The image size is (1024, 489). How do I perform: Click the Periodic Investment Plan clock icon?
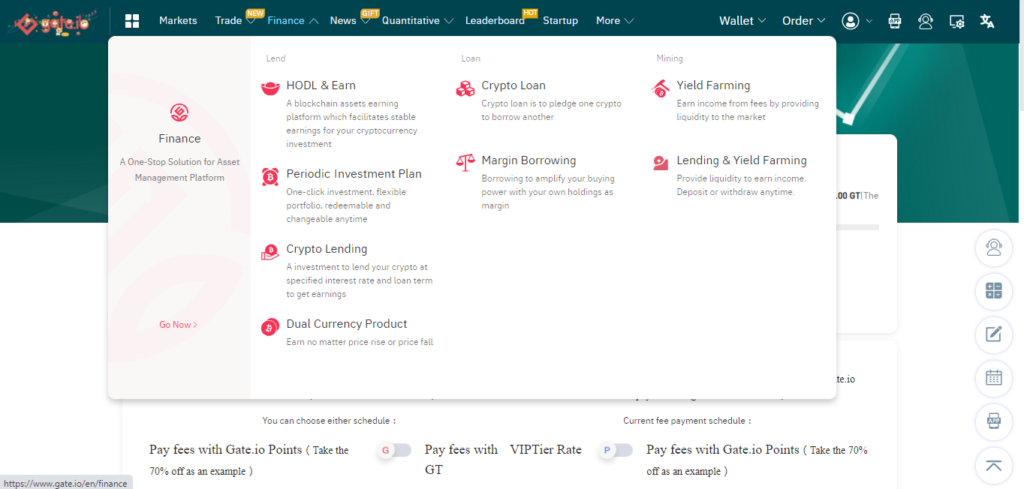point(270,177)
